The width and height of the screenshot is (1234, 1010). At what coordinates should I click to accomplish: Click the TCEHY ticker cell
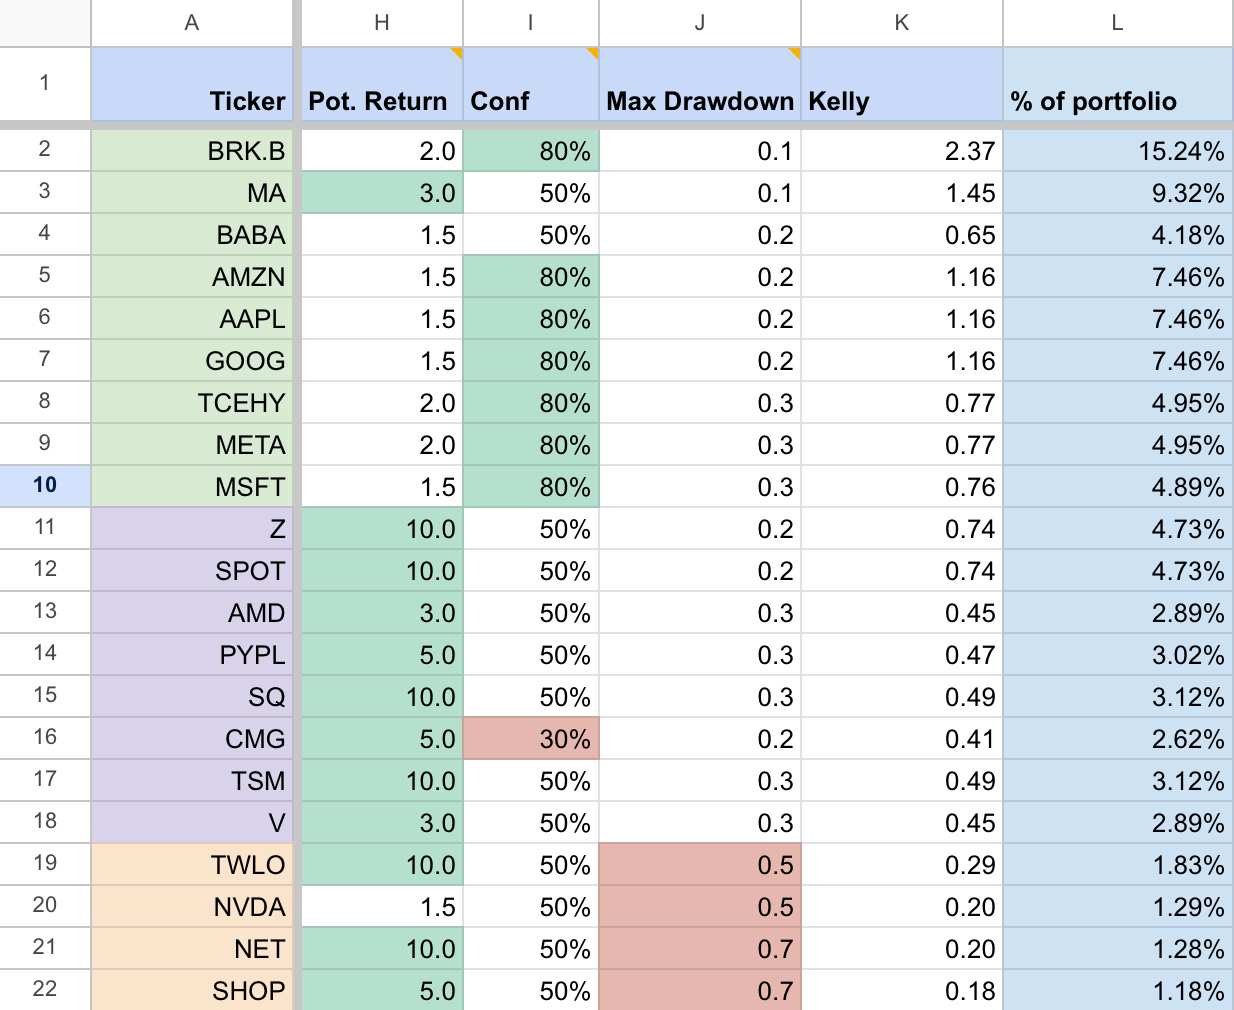192,403
